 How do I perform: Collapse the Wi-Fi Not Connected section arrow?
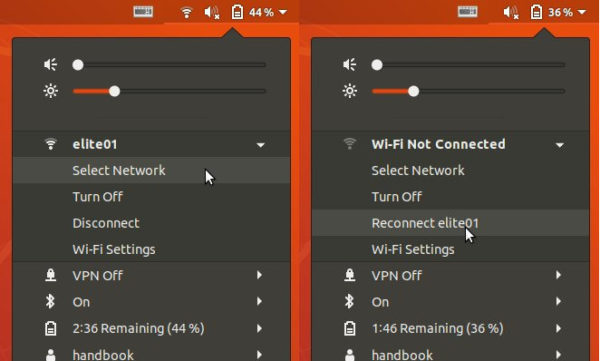coord(560,145)
